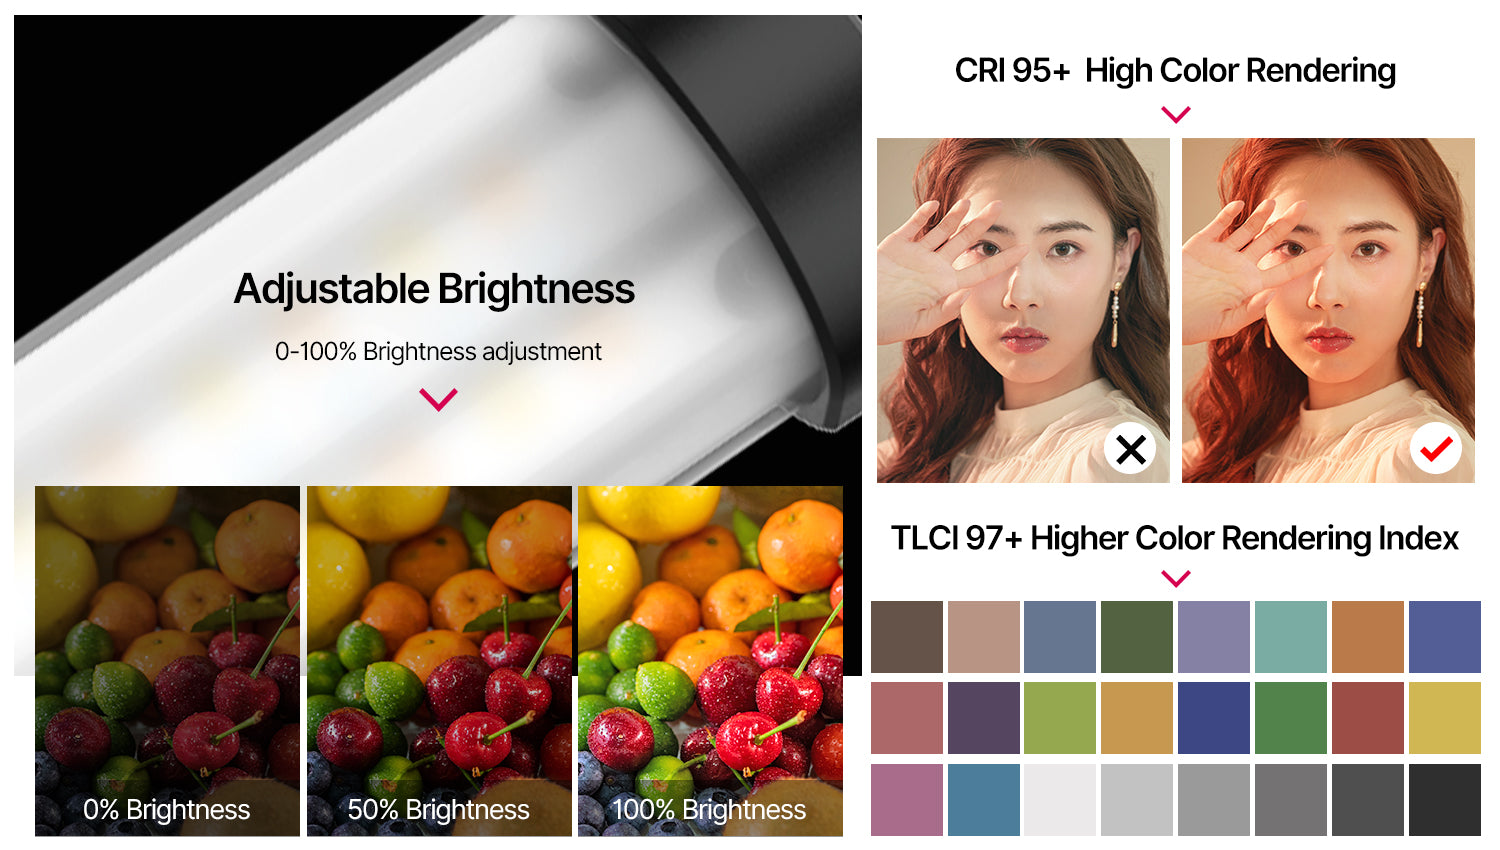The image size is (1500, 850).
Task: Pick the dark navy blue swatch in middle row
Action: pyautogui.click(x=1214, y=718)
